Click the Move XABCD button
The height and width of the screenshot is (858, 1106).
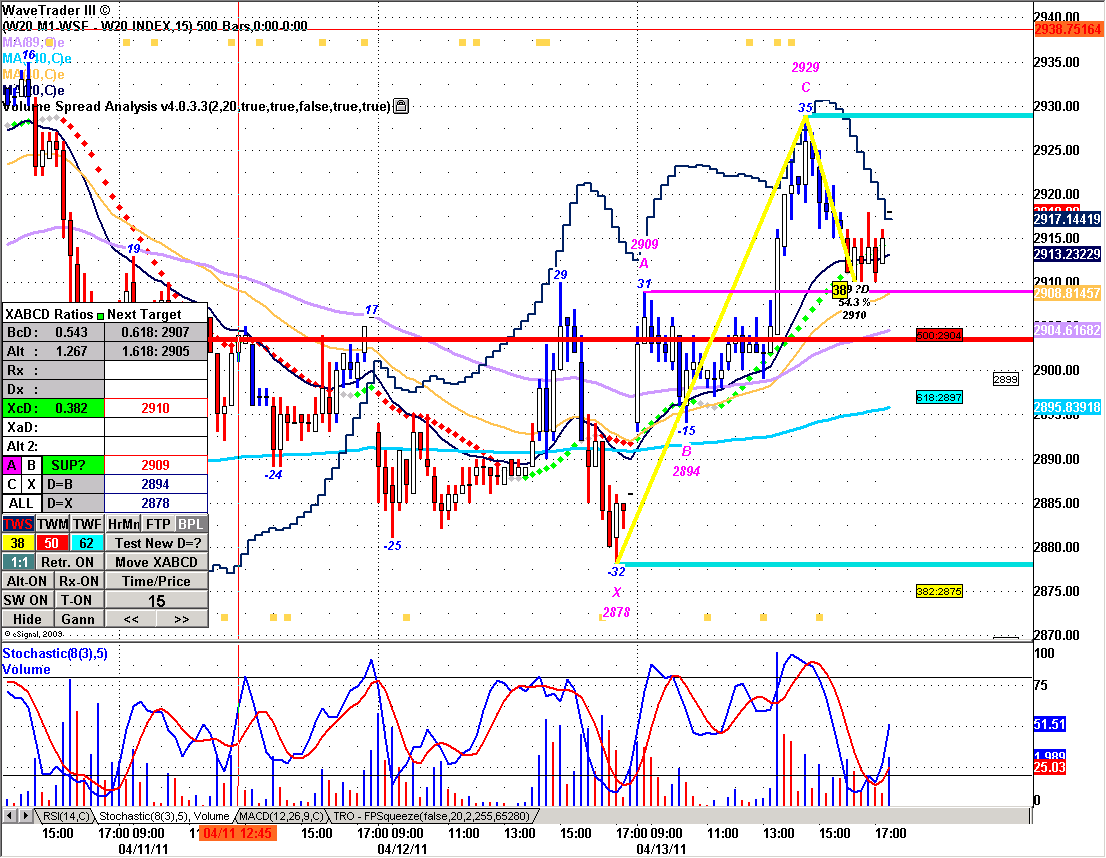[157, 562]
